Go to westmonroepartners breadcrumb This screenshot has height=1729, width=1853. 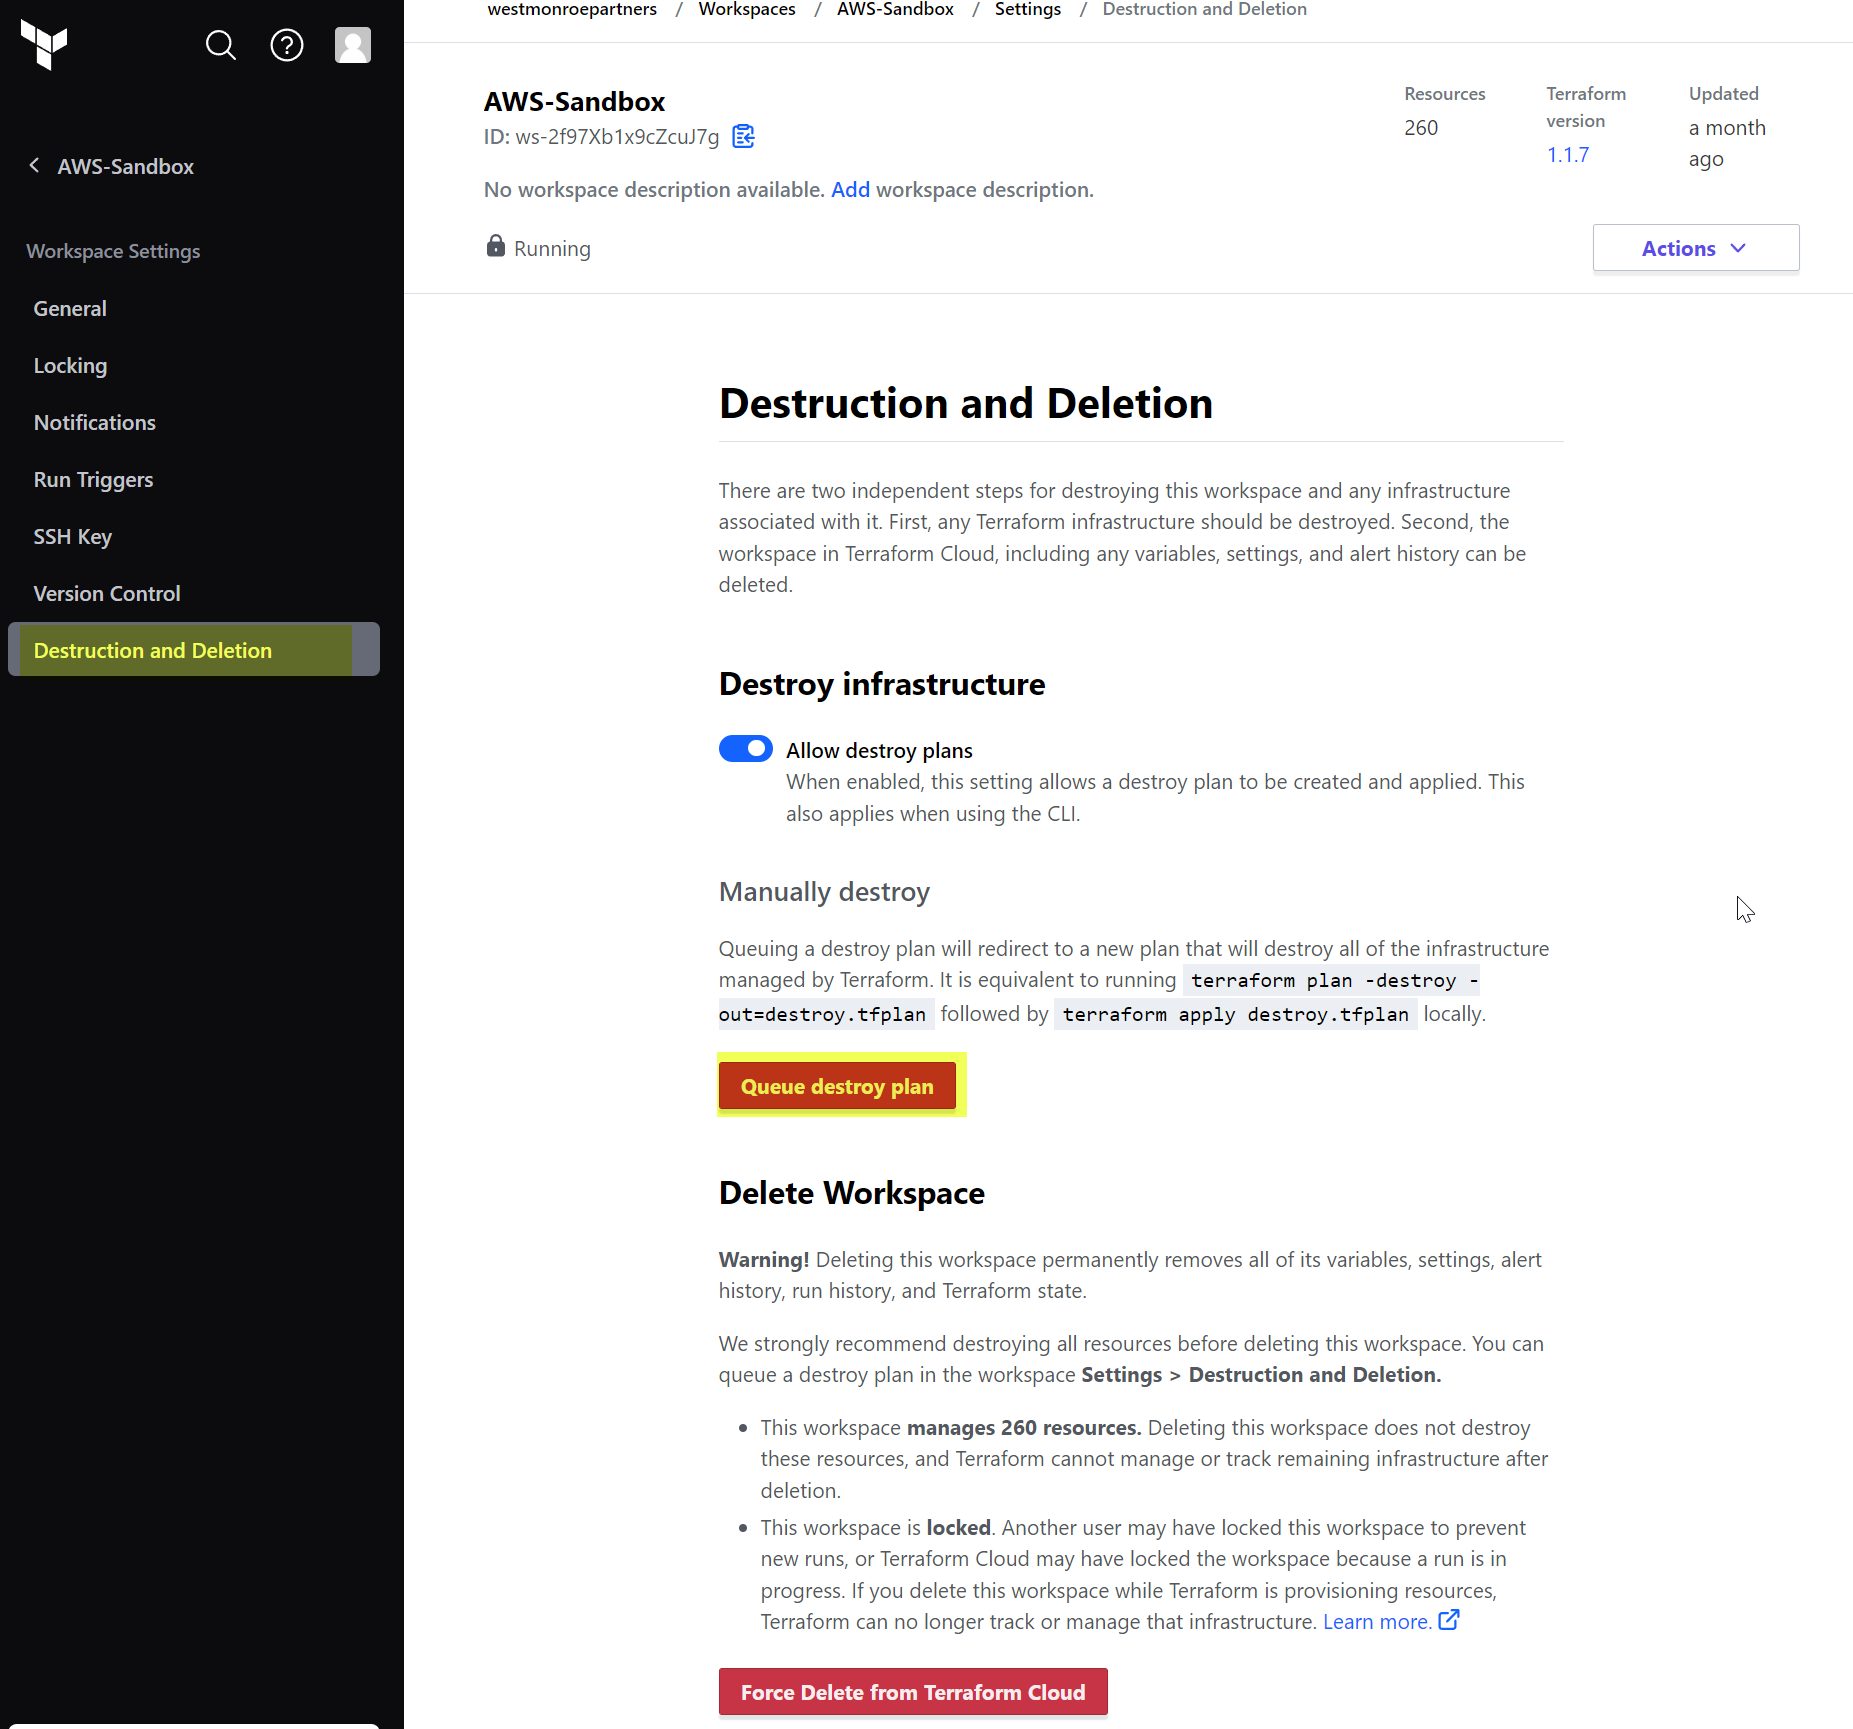pos(572,10)
